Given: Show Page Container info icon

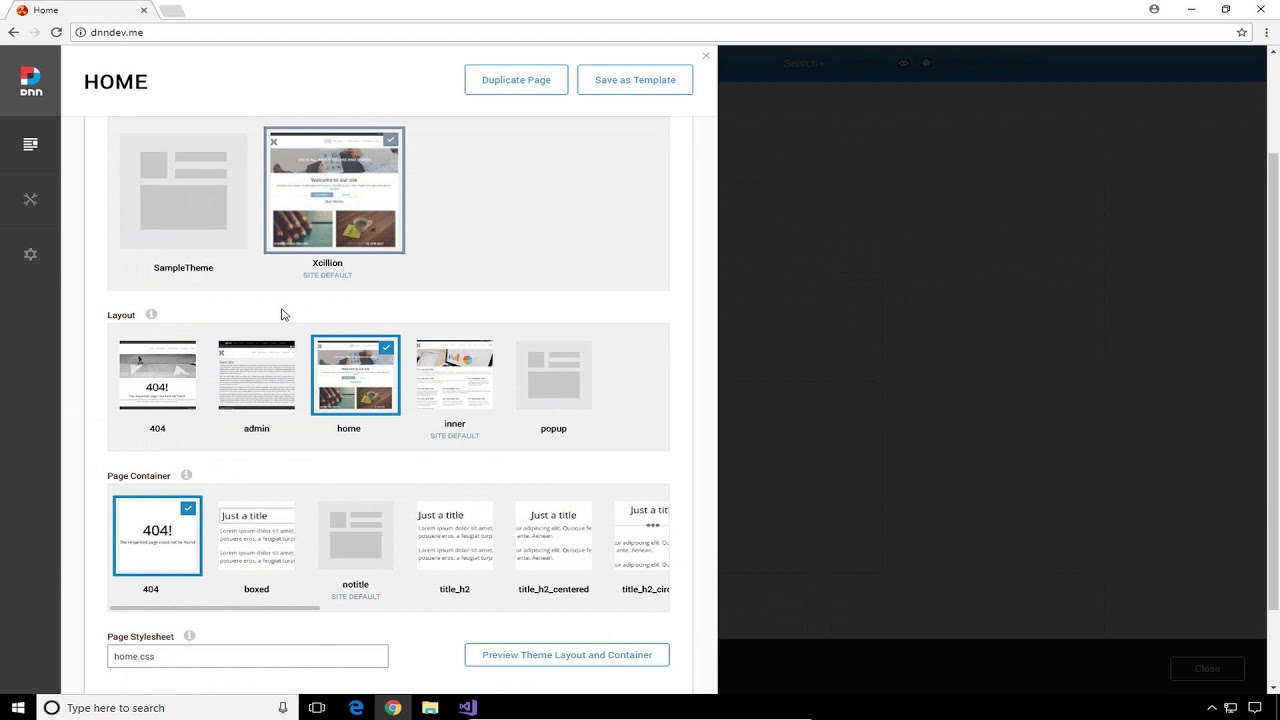Looking at the screenshot, I should coord(186,475).
